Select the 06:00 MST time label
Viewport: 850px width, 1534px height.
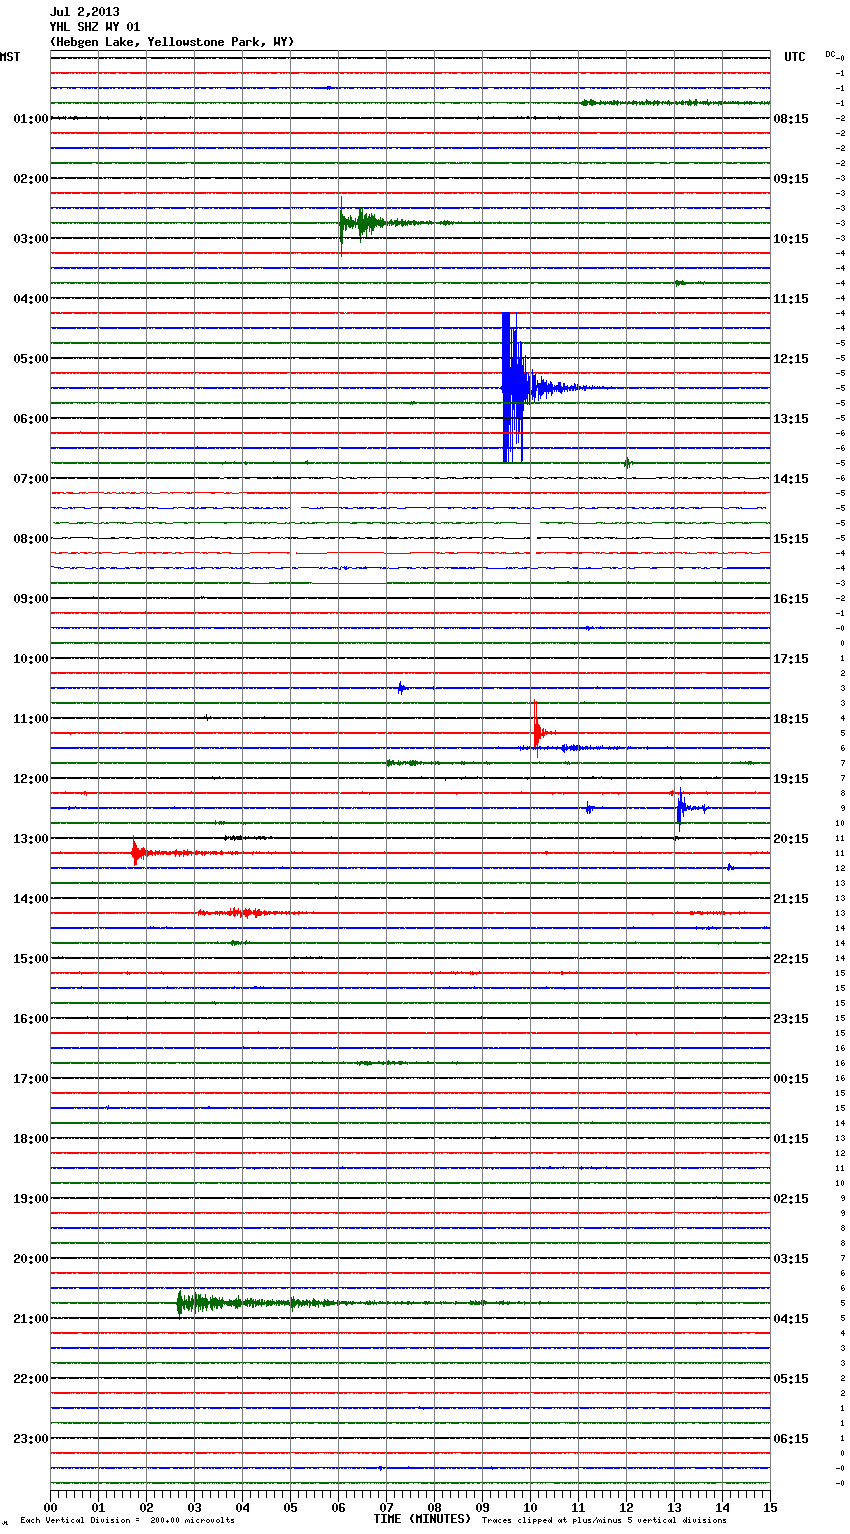pos(31,418)
